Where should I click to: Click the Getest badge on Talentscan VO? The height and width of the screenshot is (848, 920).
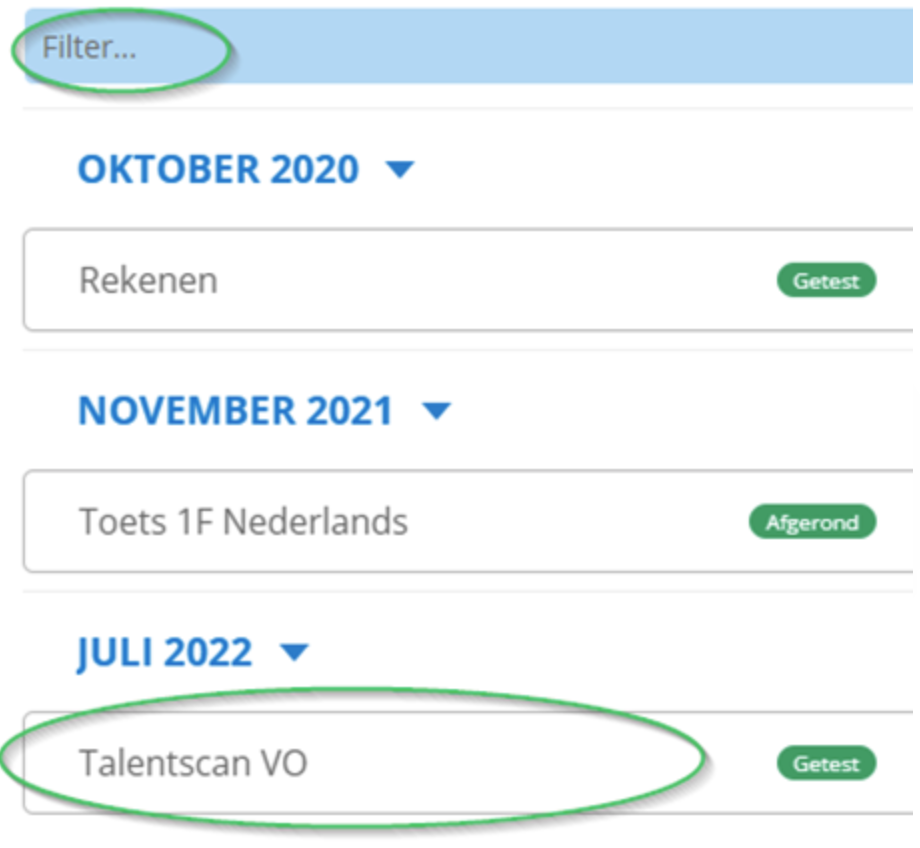[826, 764]
